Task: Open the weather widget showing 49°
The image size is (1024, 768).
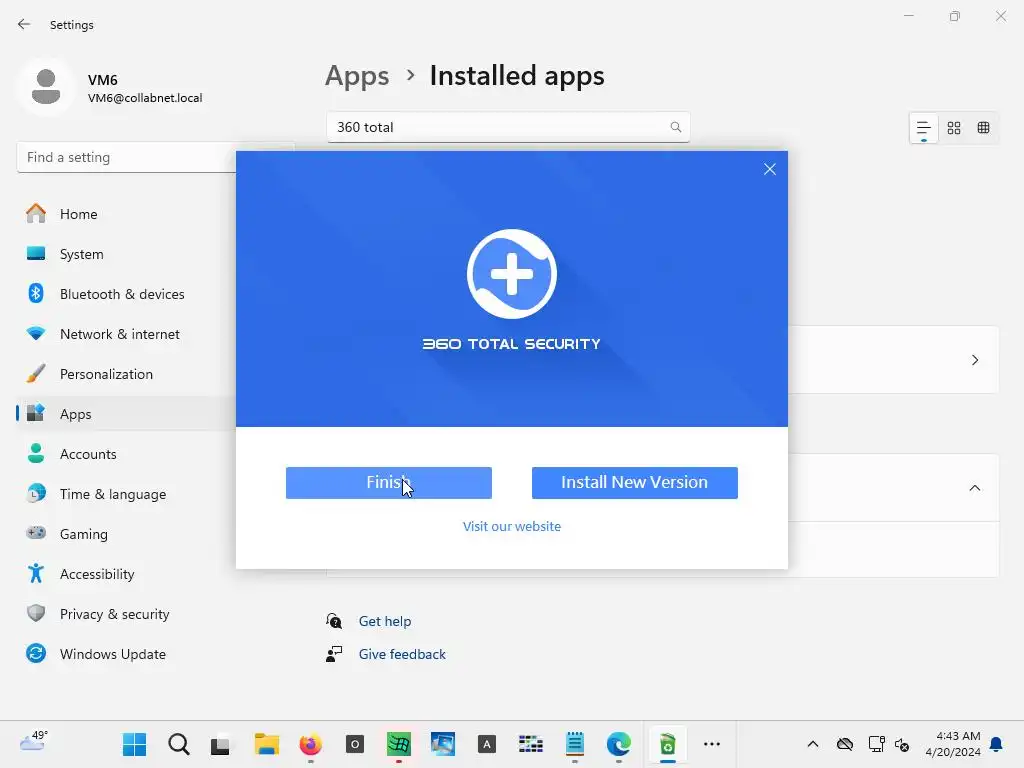Action: [x=34, y=742]
